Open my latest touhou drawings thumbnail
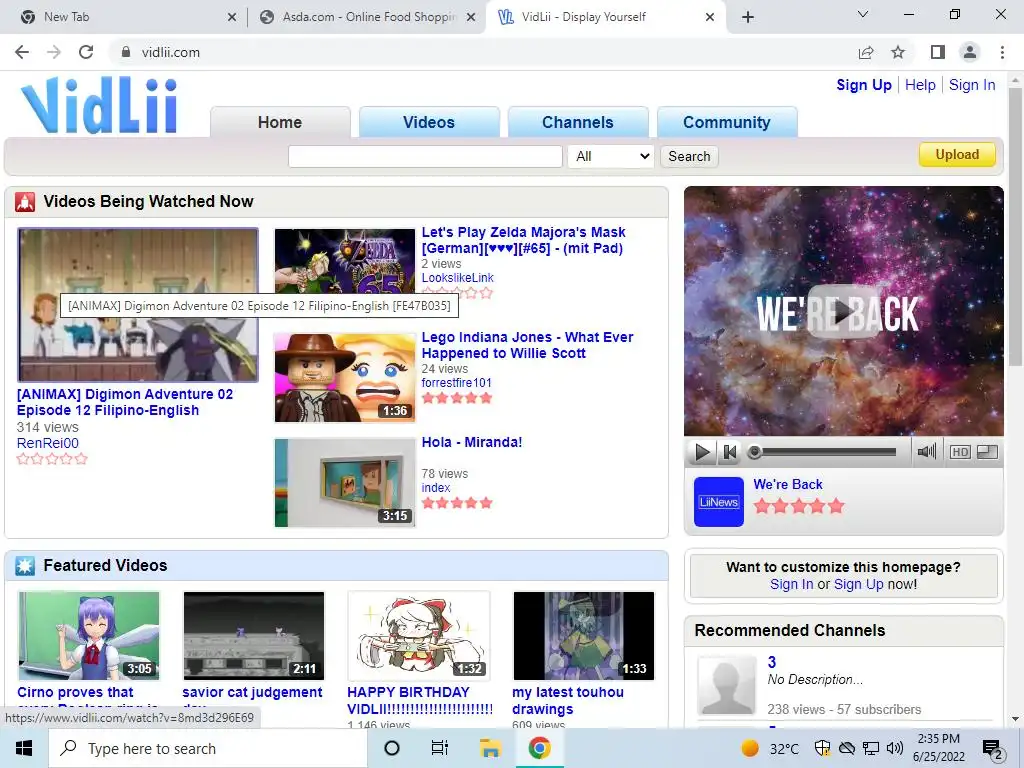Screen dimensions: 1024x768 (584, 635)
